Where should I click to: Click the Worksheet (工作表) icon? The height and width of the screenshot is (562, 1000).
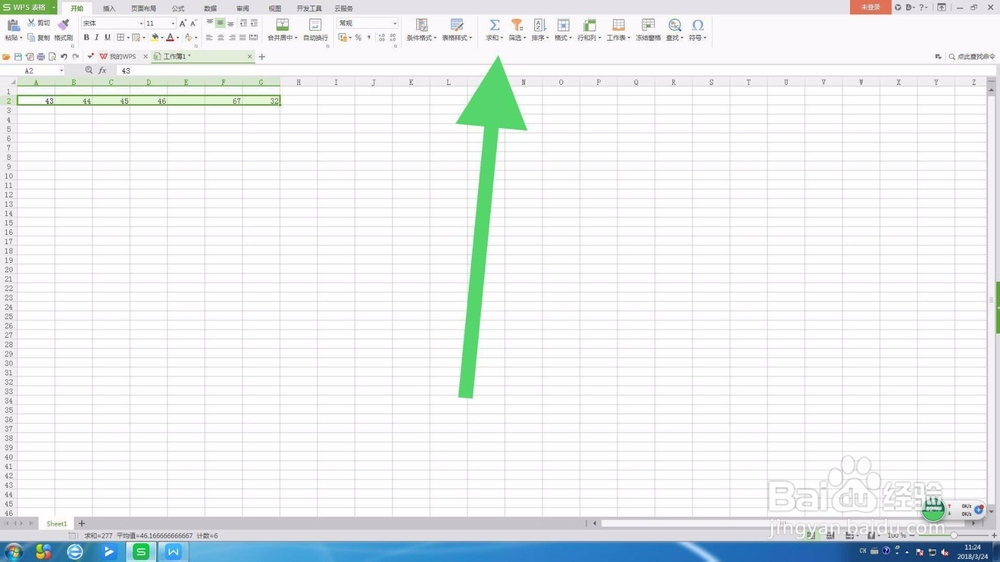tap(618, 25)
